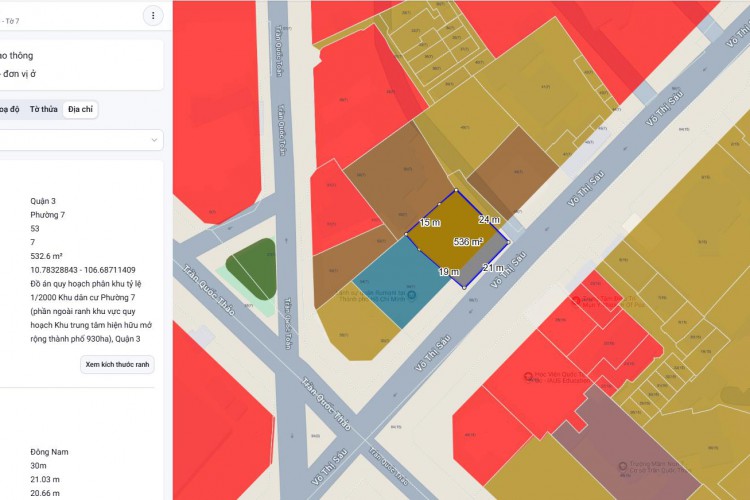Select the Địa chỉ tab
The width and height of the screenshot is (750, 500).
click(80, 109)
